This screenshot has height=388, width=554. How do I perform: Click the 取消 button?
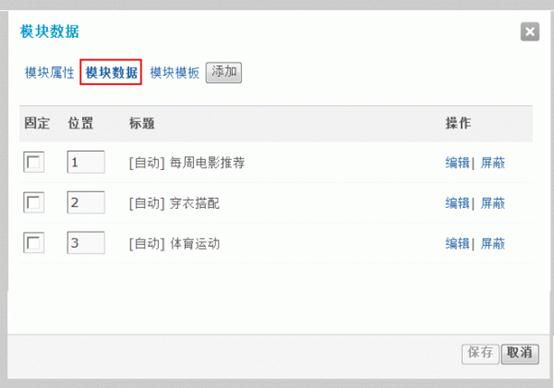click(x=520, y=353)
